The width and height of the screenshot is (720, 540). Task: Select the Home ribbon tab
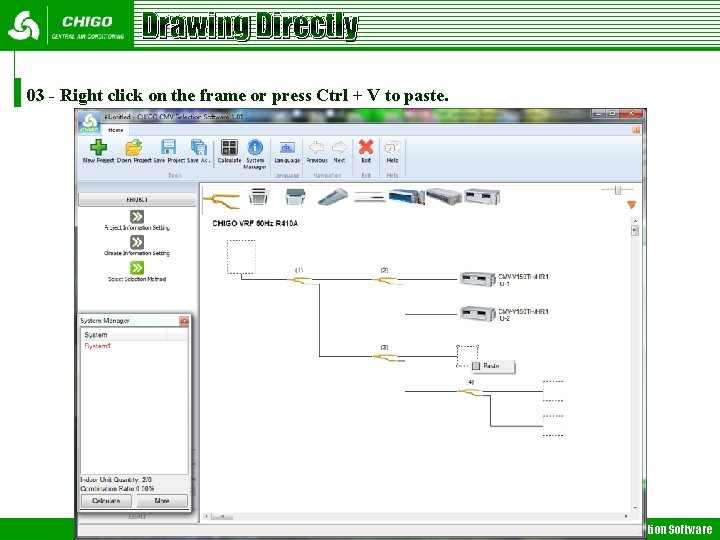pos(116,130)
